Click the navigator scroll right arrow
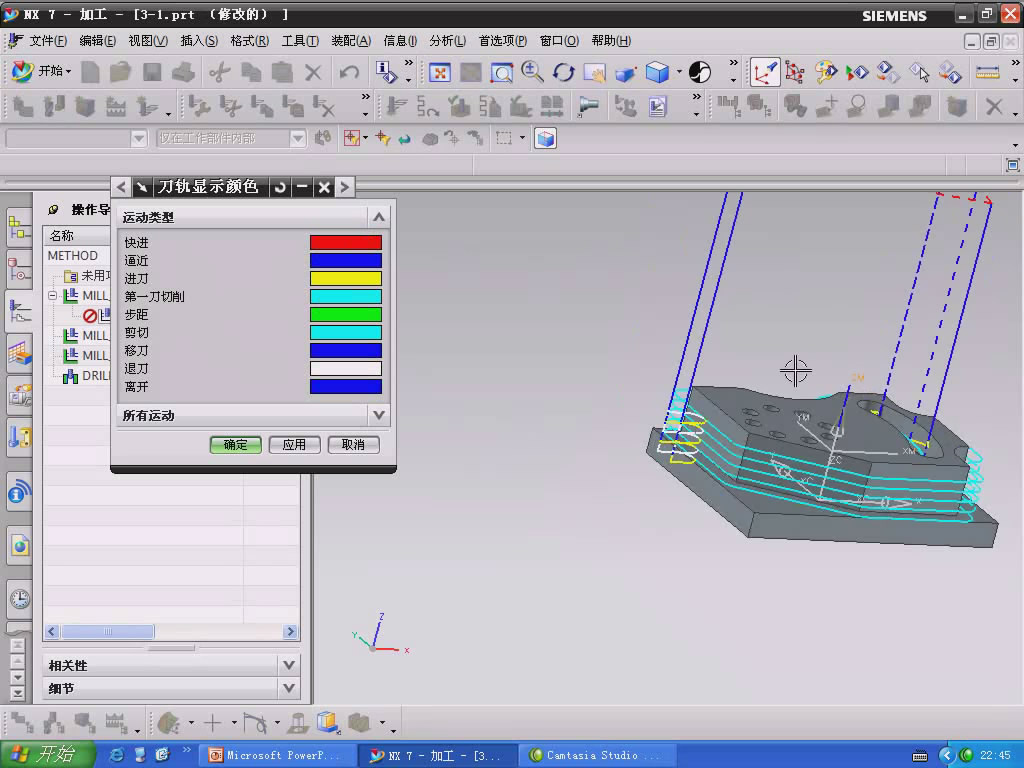Viewport: 1024px width, 768px height. click(x=291, y=632)
